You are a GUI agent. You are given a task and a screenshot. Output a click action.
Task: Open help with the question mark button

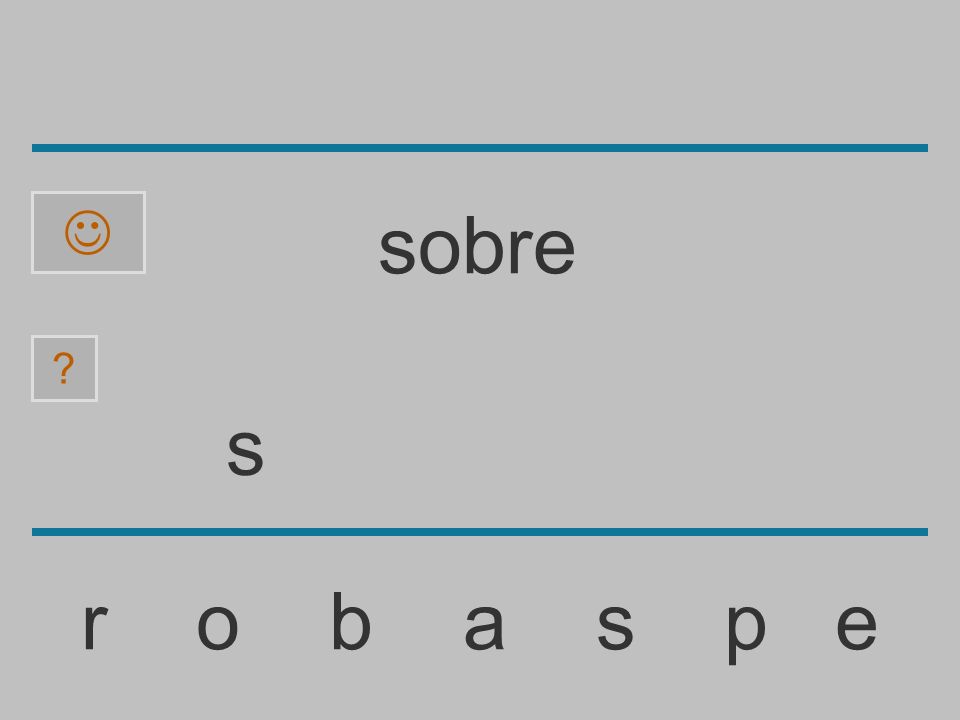click(x=64, y=369)
